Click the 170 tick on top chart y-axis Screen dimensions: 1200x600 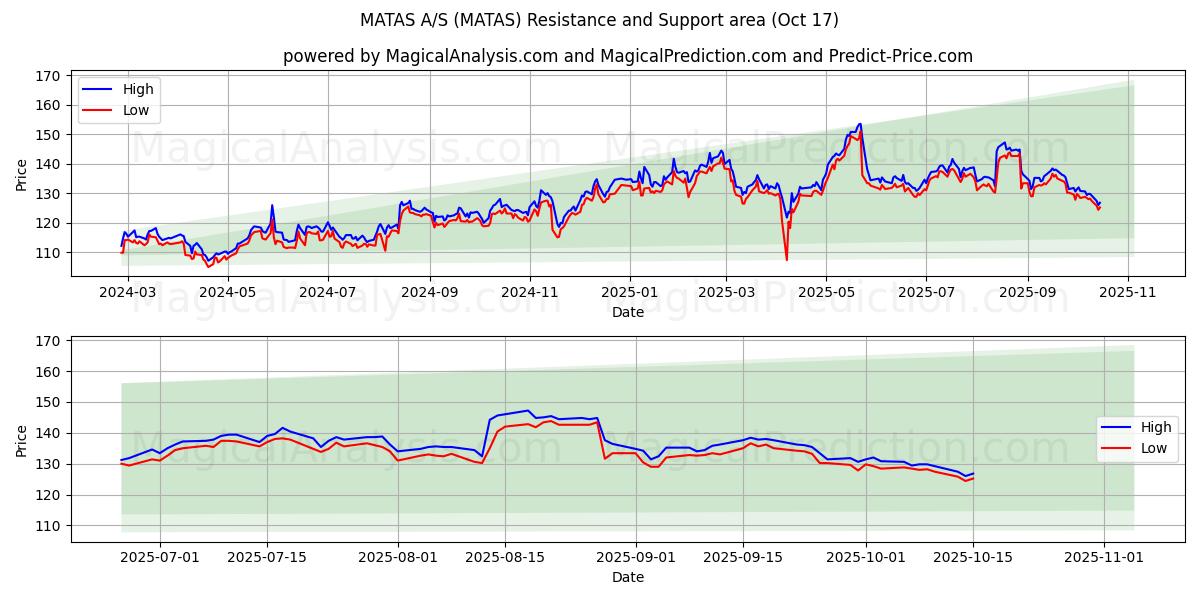(x=46, y=76)
